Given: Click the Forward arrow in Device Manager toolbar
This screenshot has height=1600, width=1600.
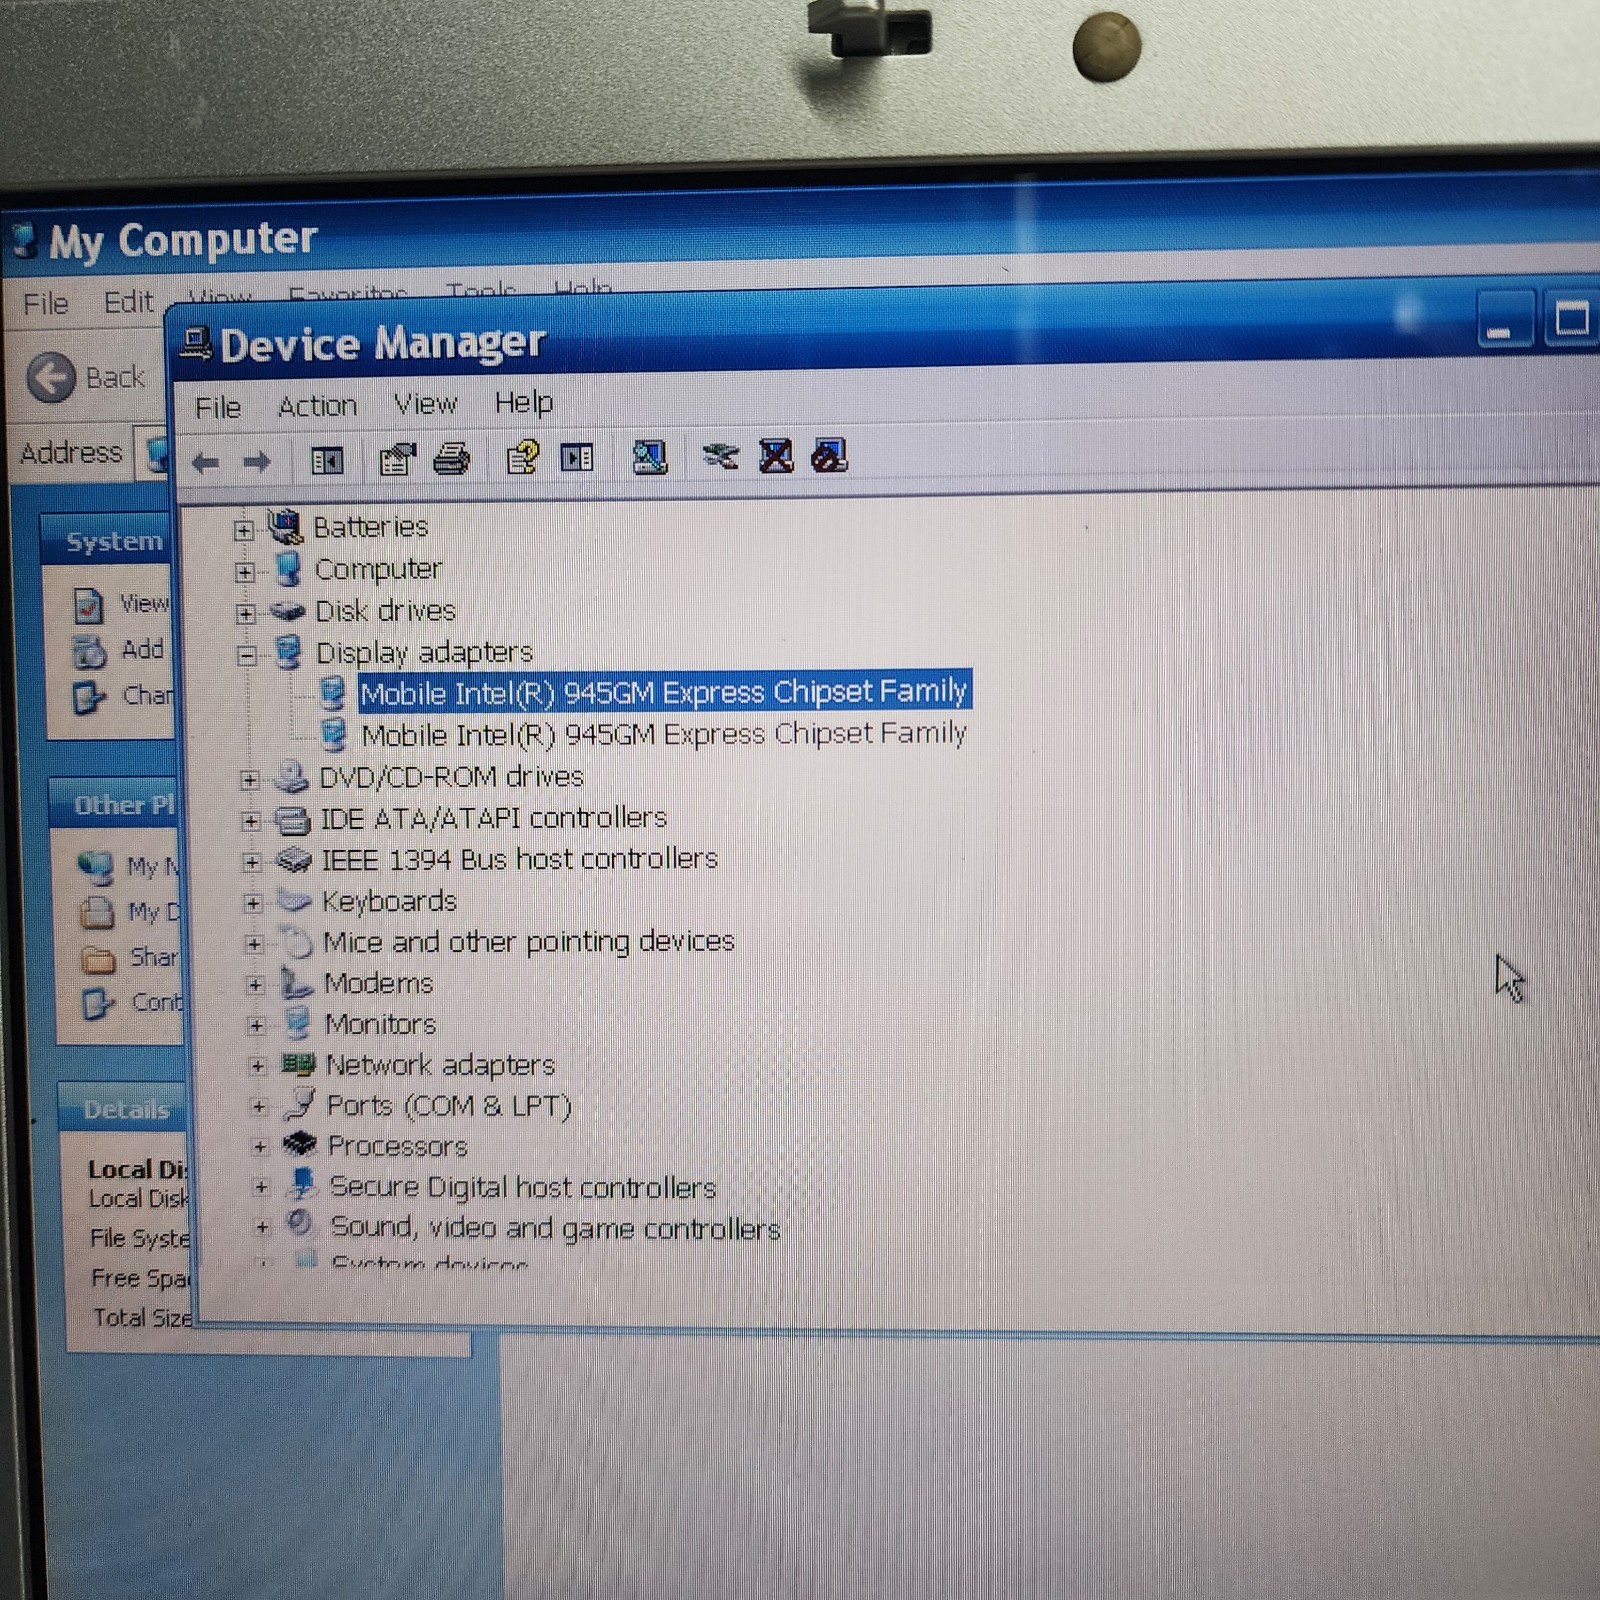Looking at the screenshot, I should pyautogui.click(x=257, y=461).
